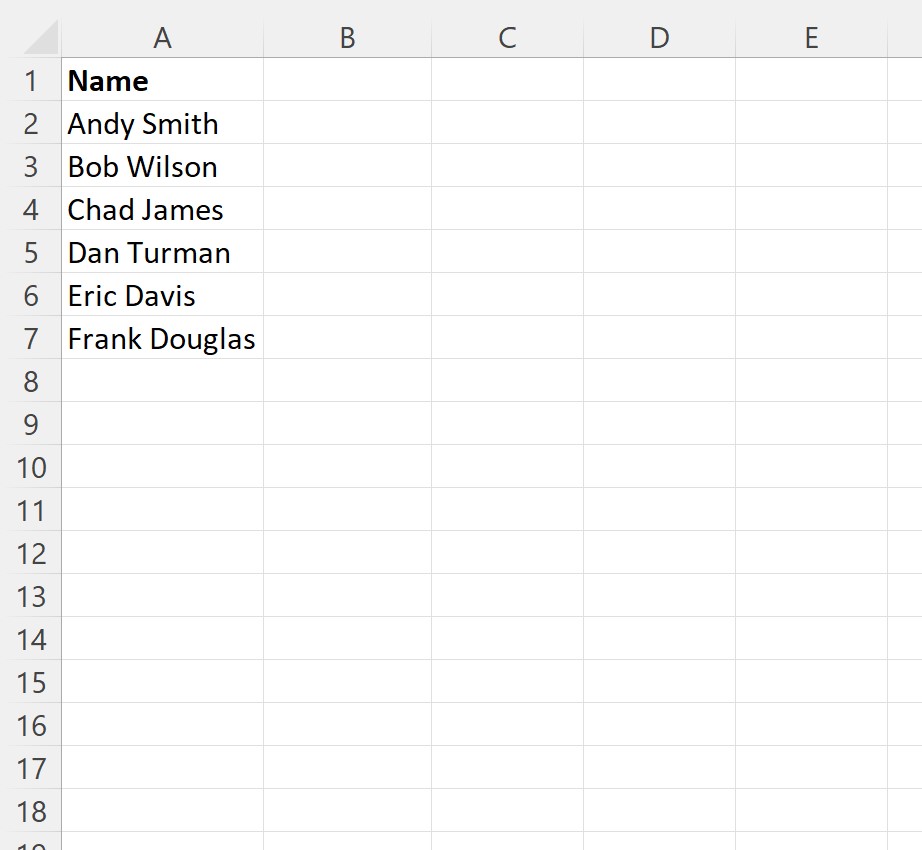Click the empty cell A8 below Frank Douglas
This screenshot has width=922, height=850.
[163, 381]
